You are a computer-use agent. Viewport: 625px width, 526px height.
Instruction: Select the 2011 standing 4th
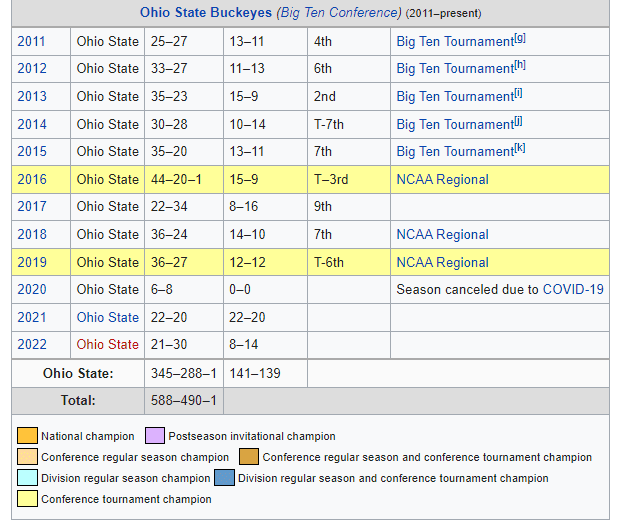(x=323, y=41)
